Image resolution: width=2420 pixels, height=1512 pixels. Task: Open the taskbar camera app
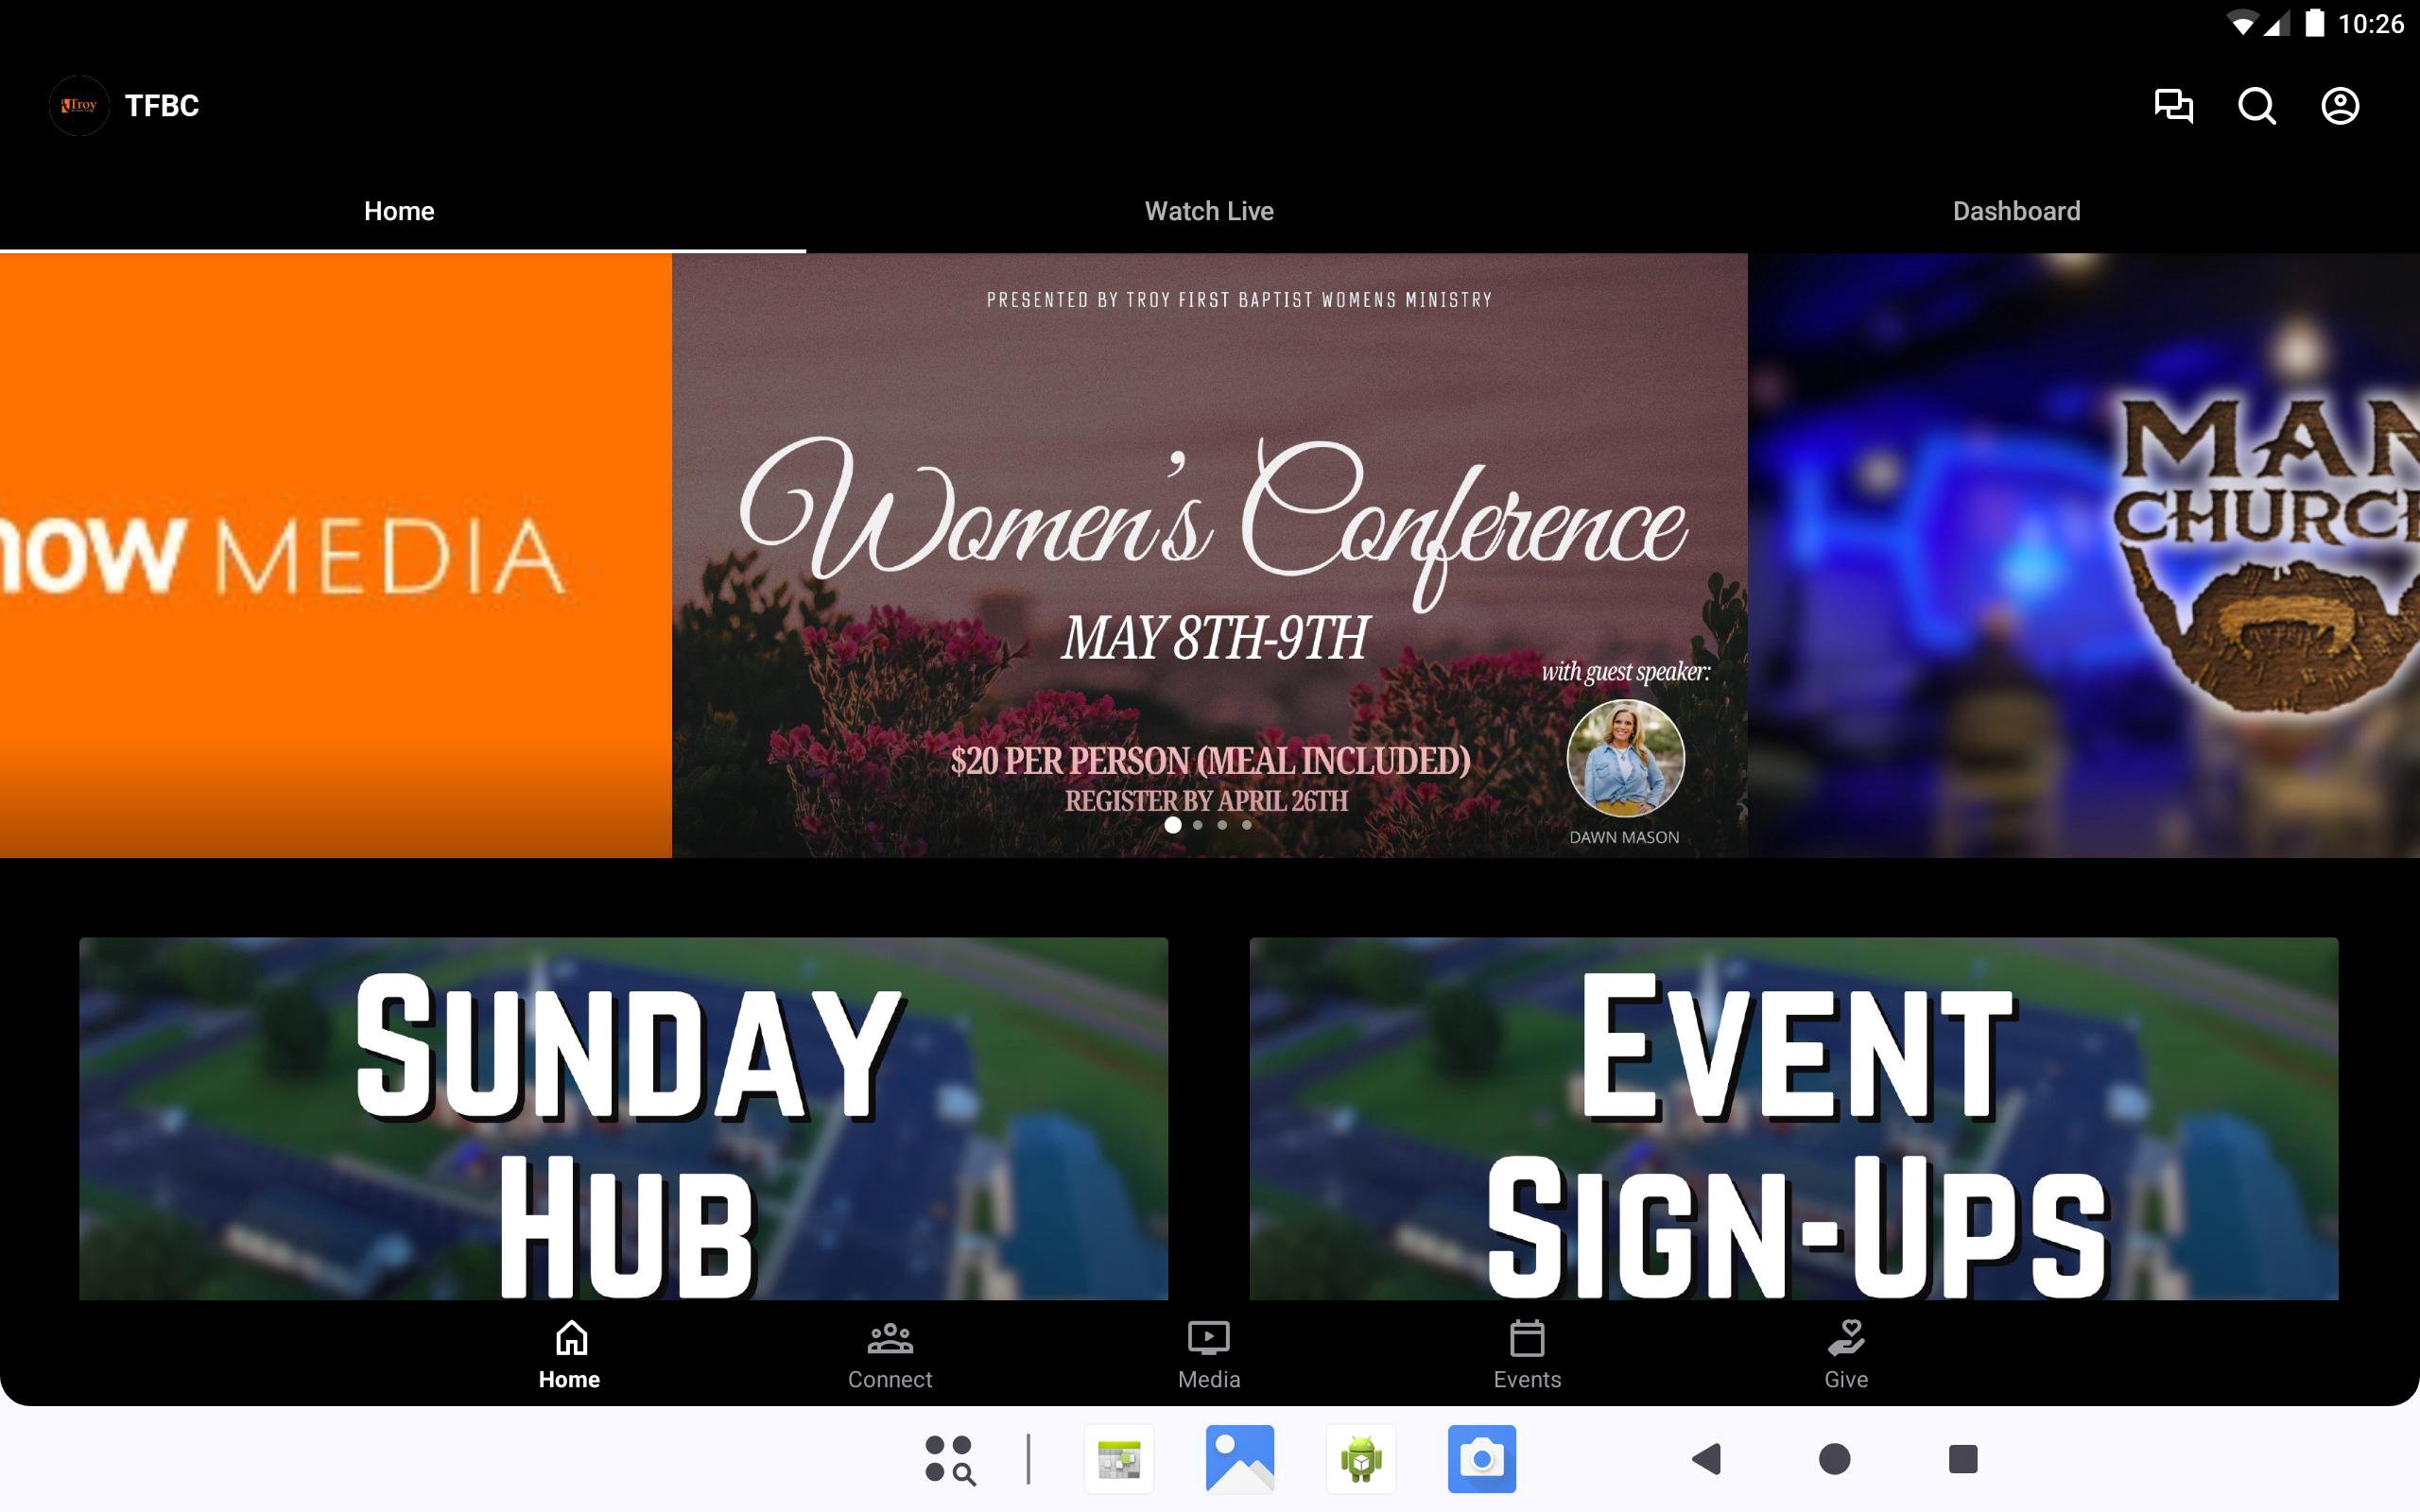tap(1481, 1458)
